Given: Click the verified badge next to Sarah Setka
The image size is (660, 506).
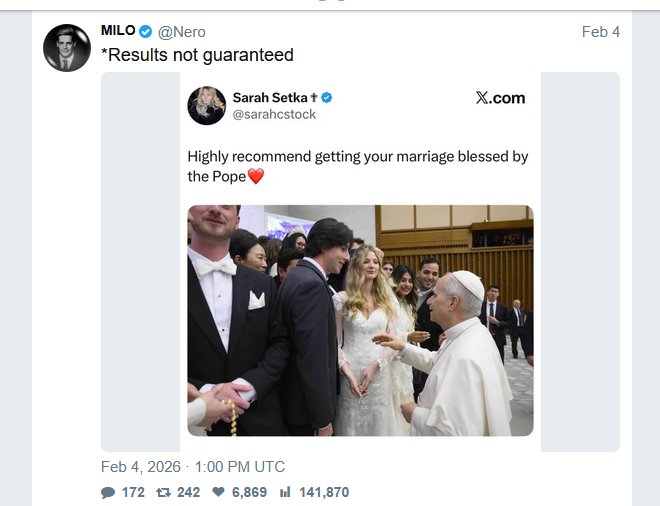Looking at the screenshot, I should coord(326,97).
